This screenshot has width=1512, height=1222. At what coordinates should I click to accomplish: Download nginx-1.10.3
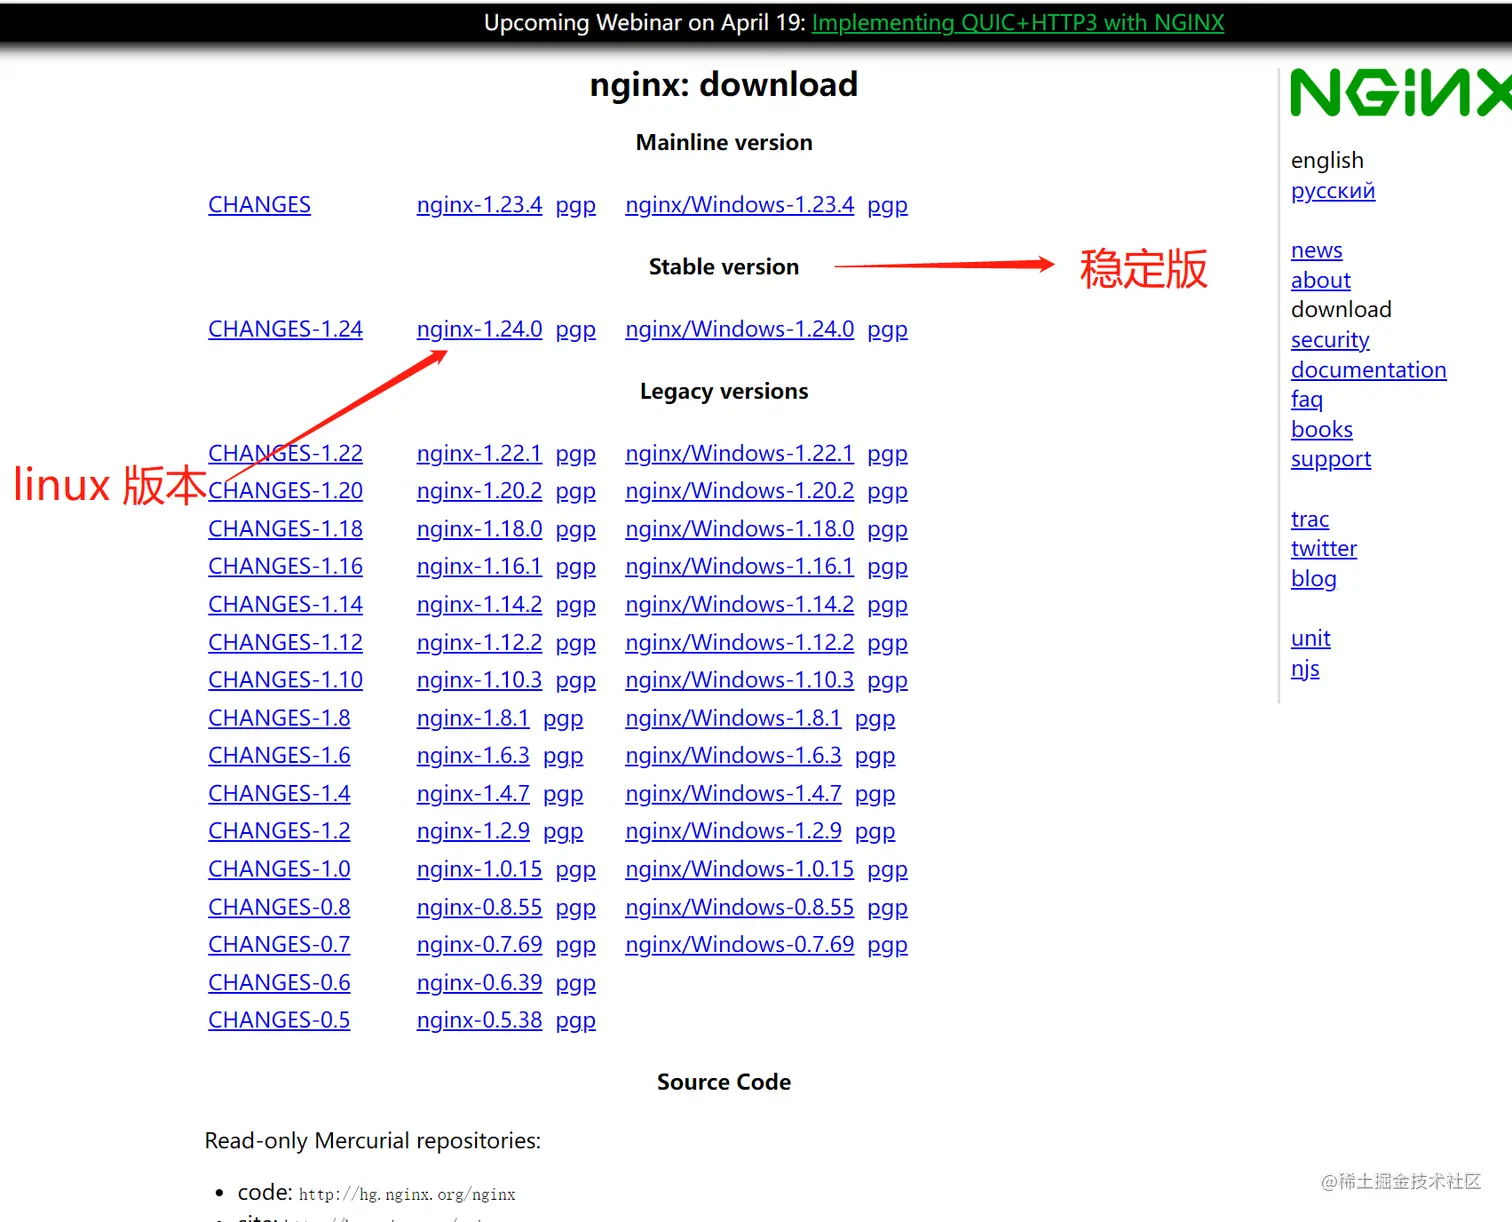point(479,680)
